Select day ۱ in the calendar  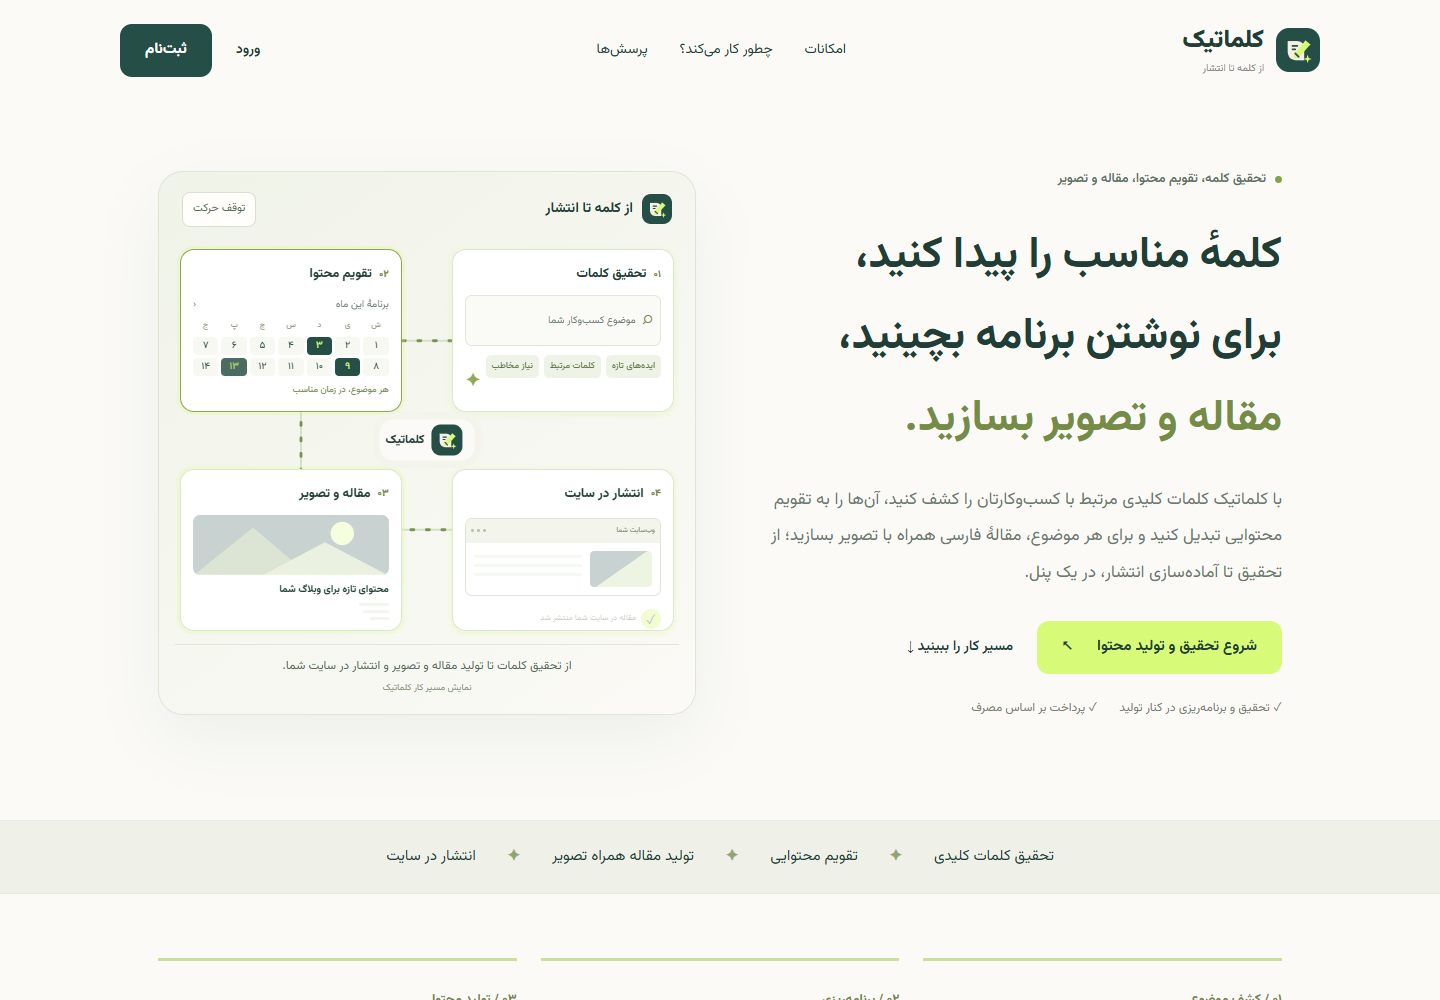click(376, 345)
